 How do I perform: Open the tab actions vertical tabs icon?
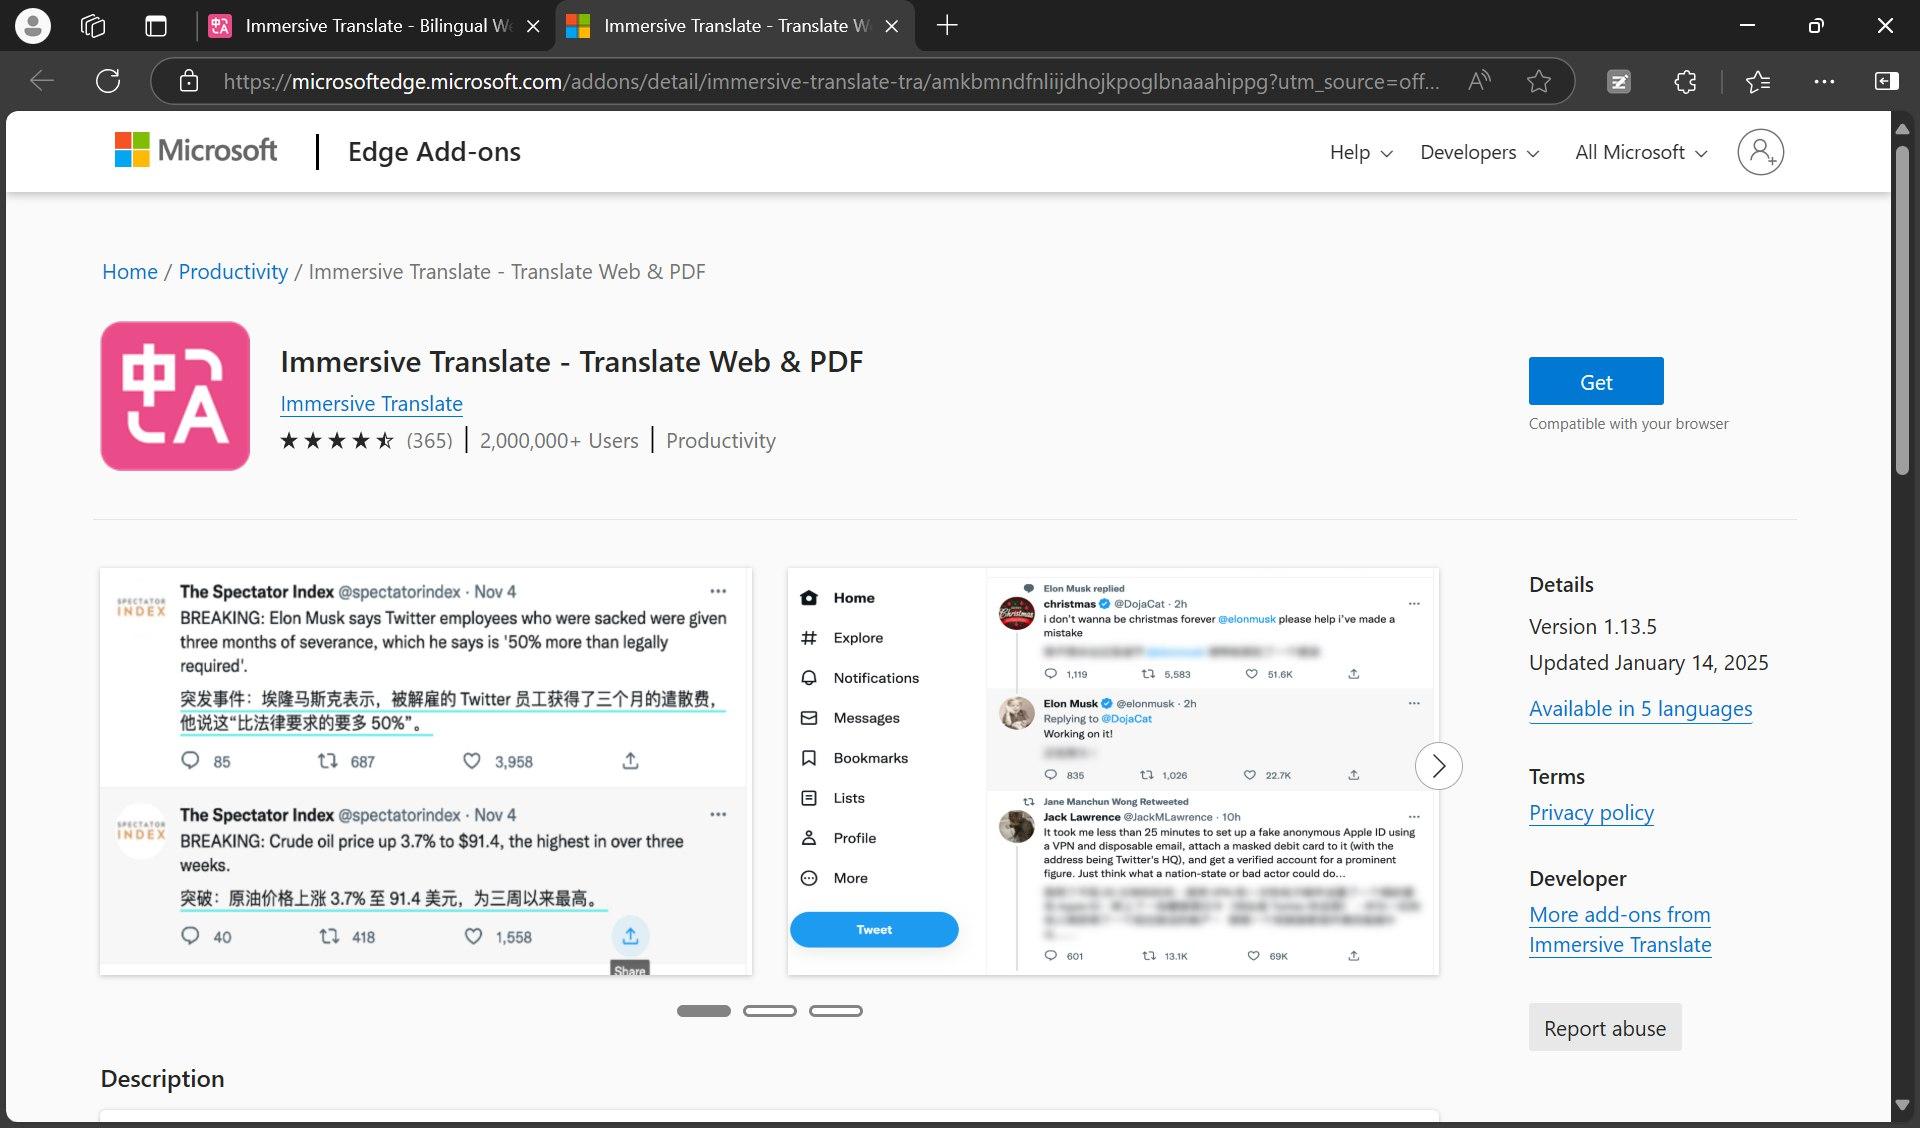pos(156,26)
